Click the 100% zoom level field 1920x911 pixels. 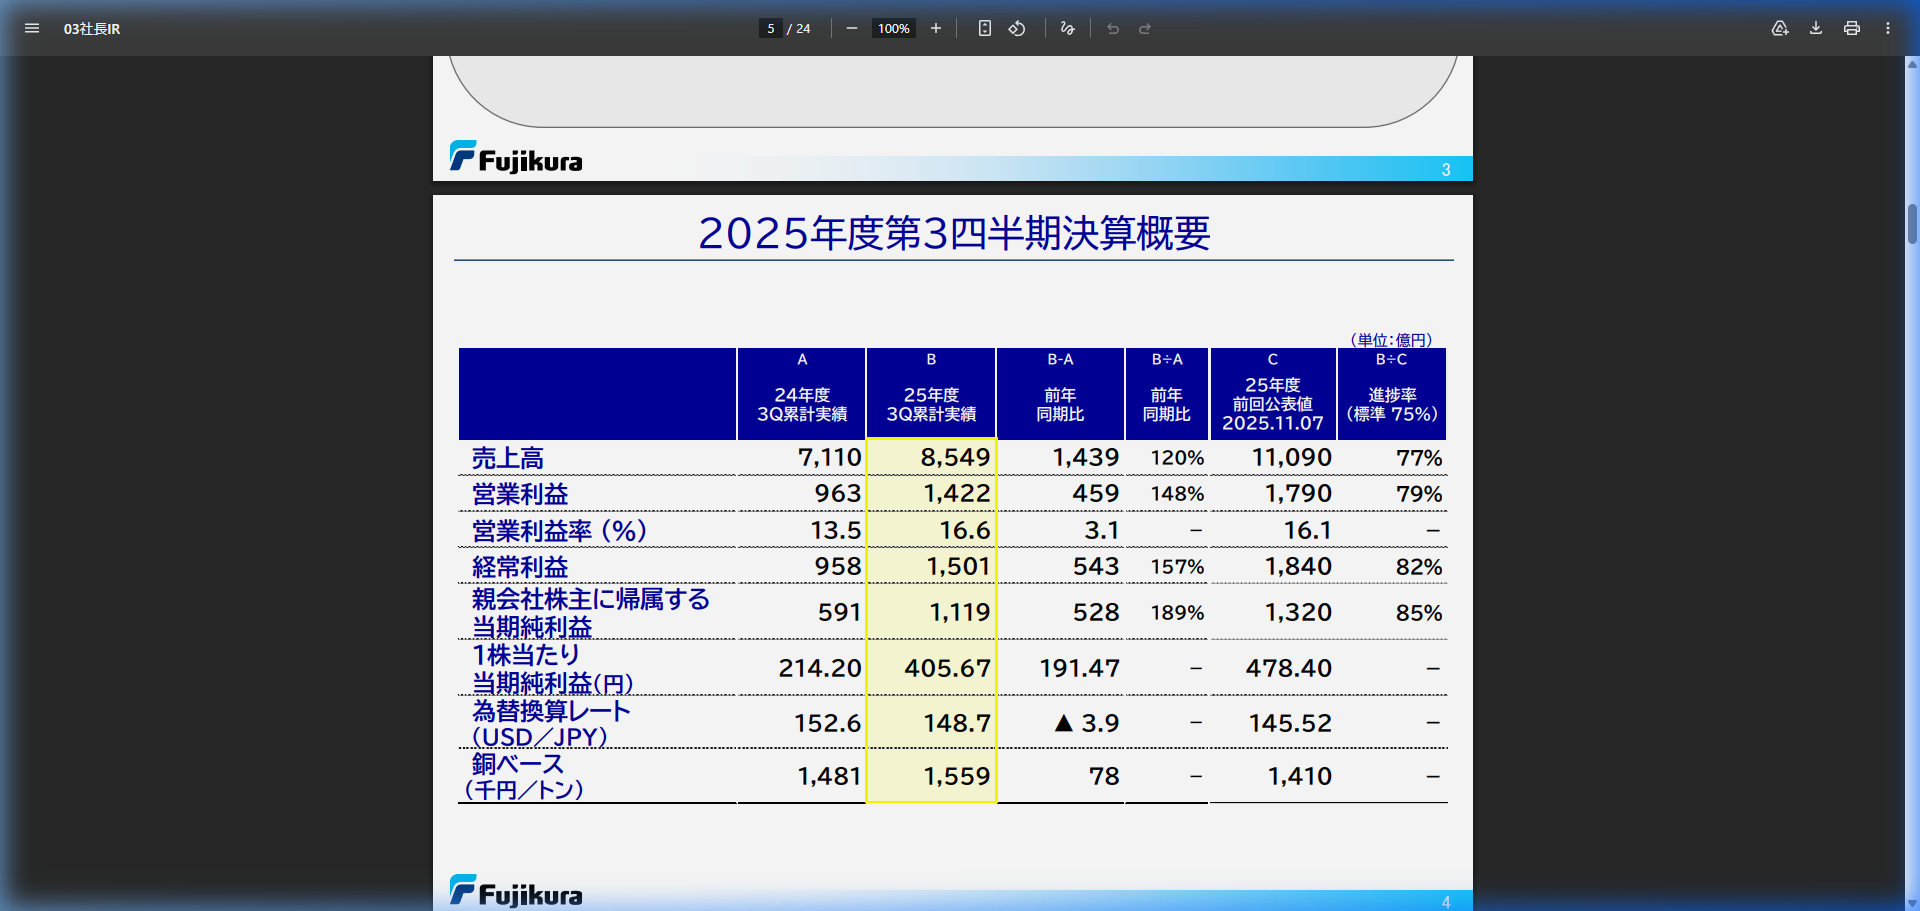(893, 28)
